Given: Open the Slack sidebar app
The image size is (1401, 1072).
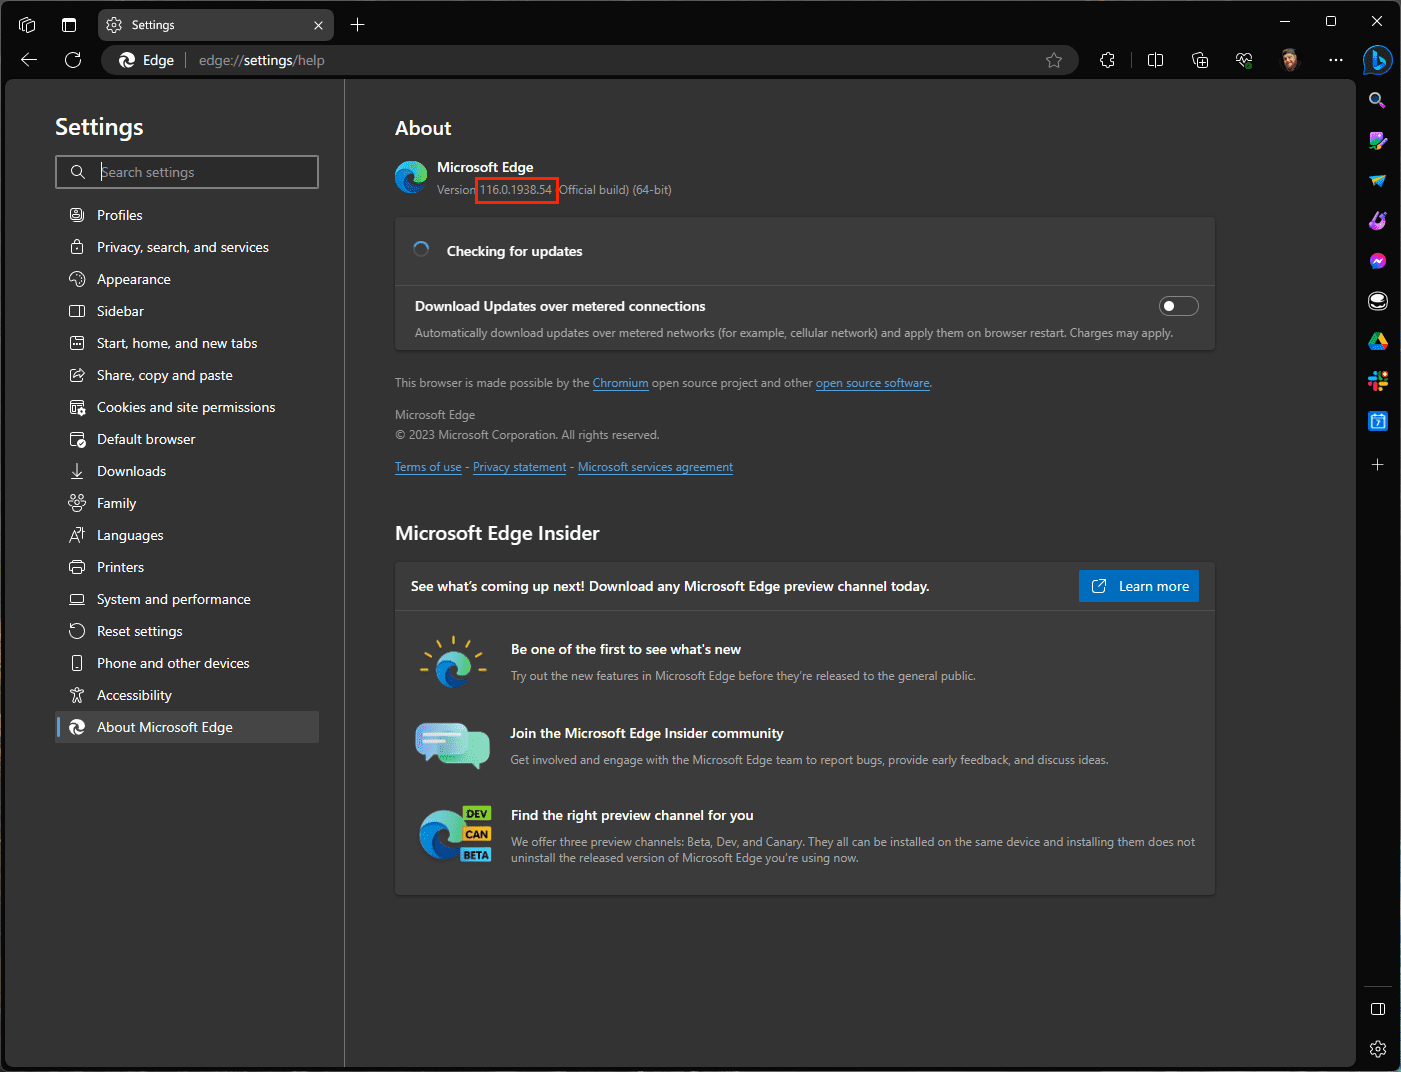Looking at the screenshot, I should [x=1377, y=381].
